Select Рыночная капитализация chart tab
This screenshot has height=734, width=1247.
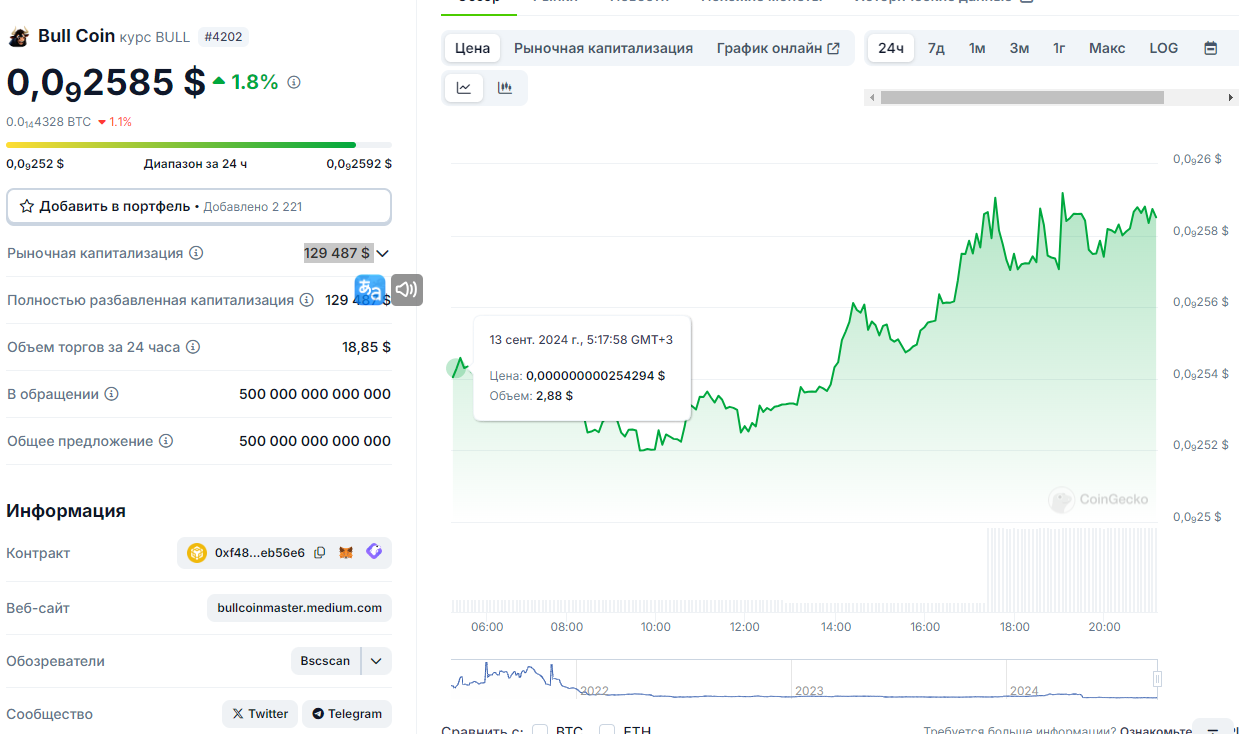coord(603,48)
